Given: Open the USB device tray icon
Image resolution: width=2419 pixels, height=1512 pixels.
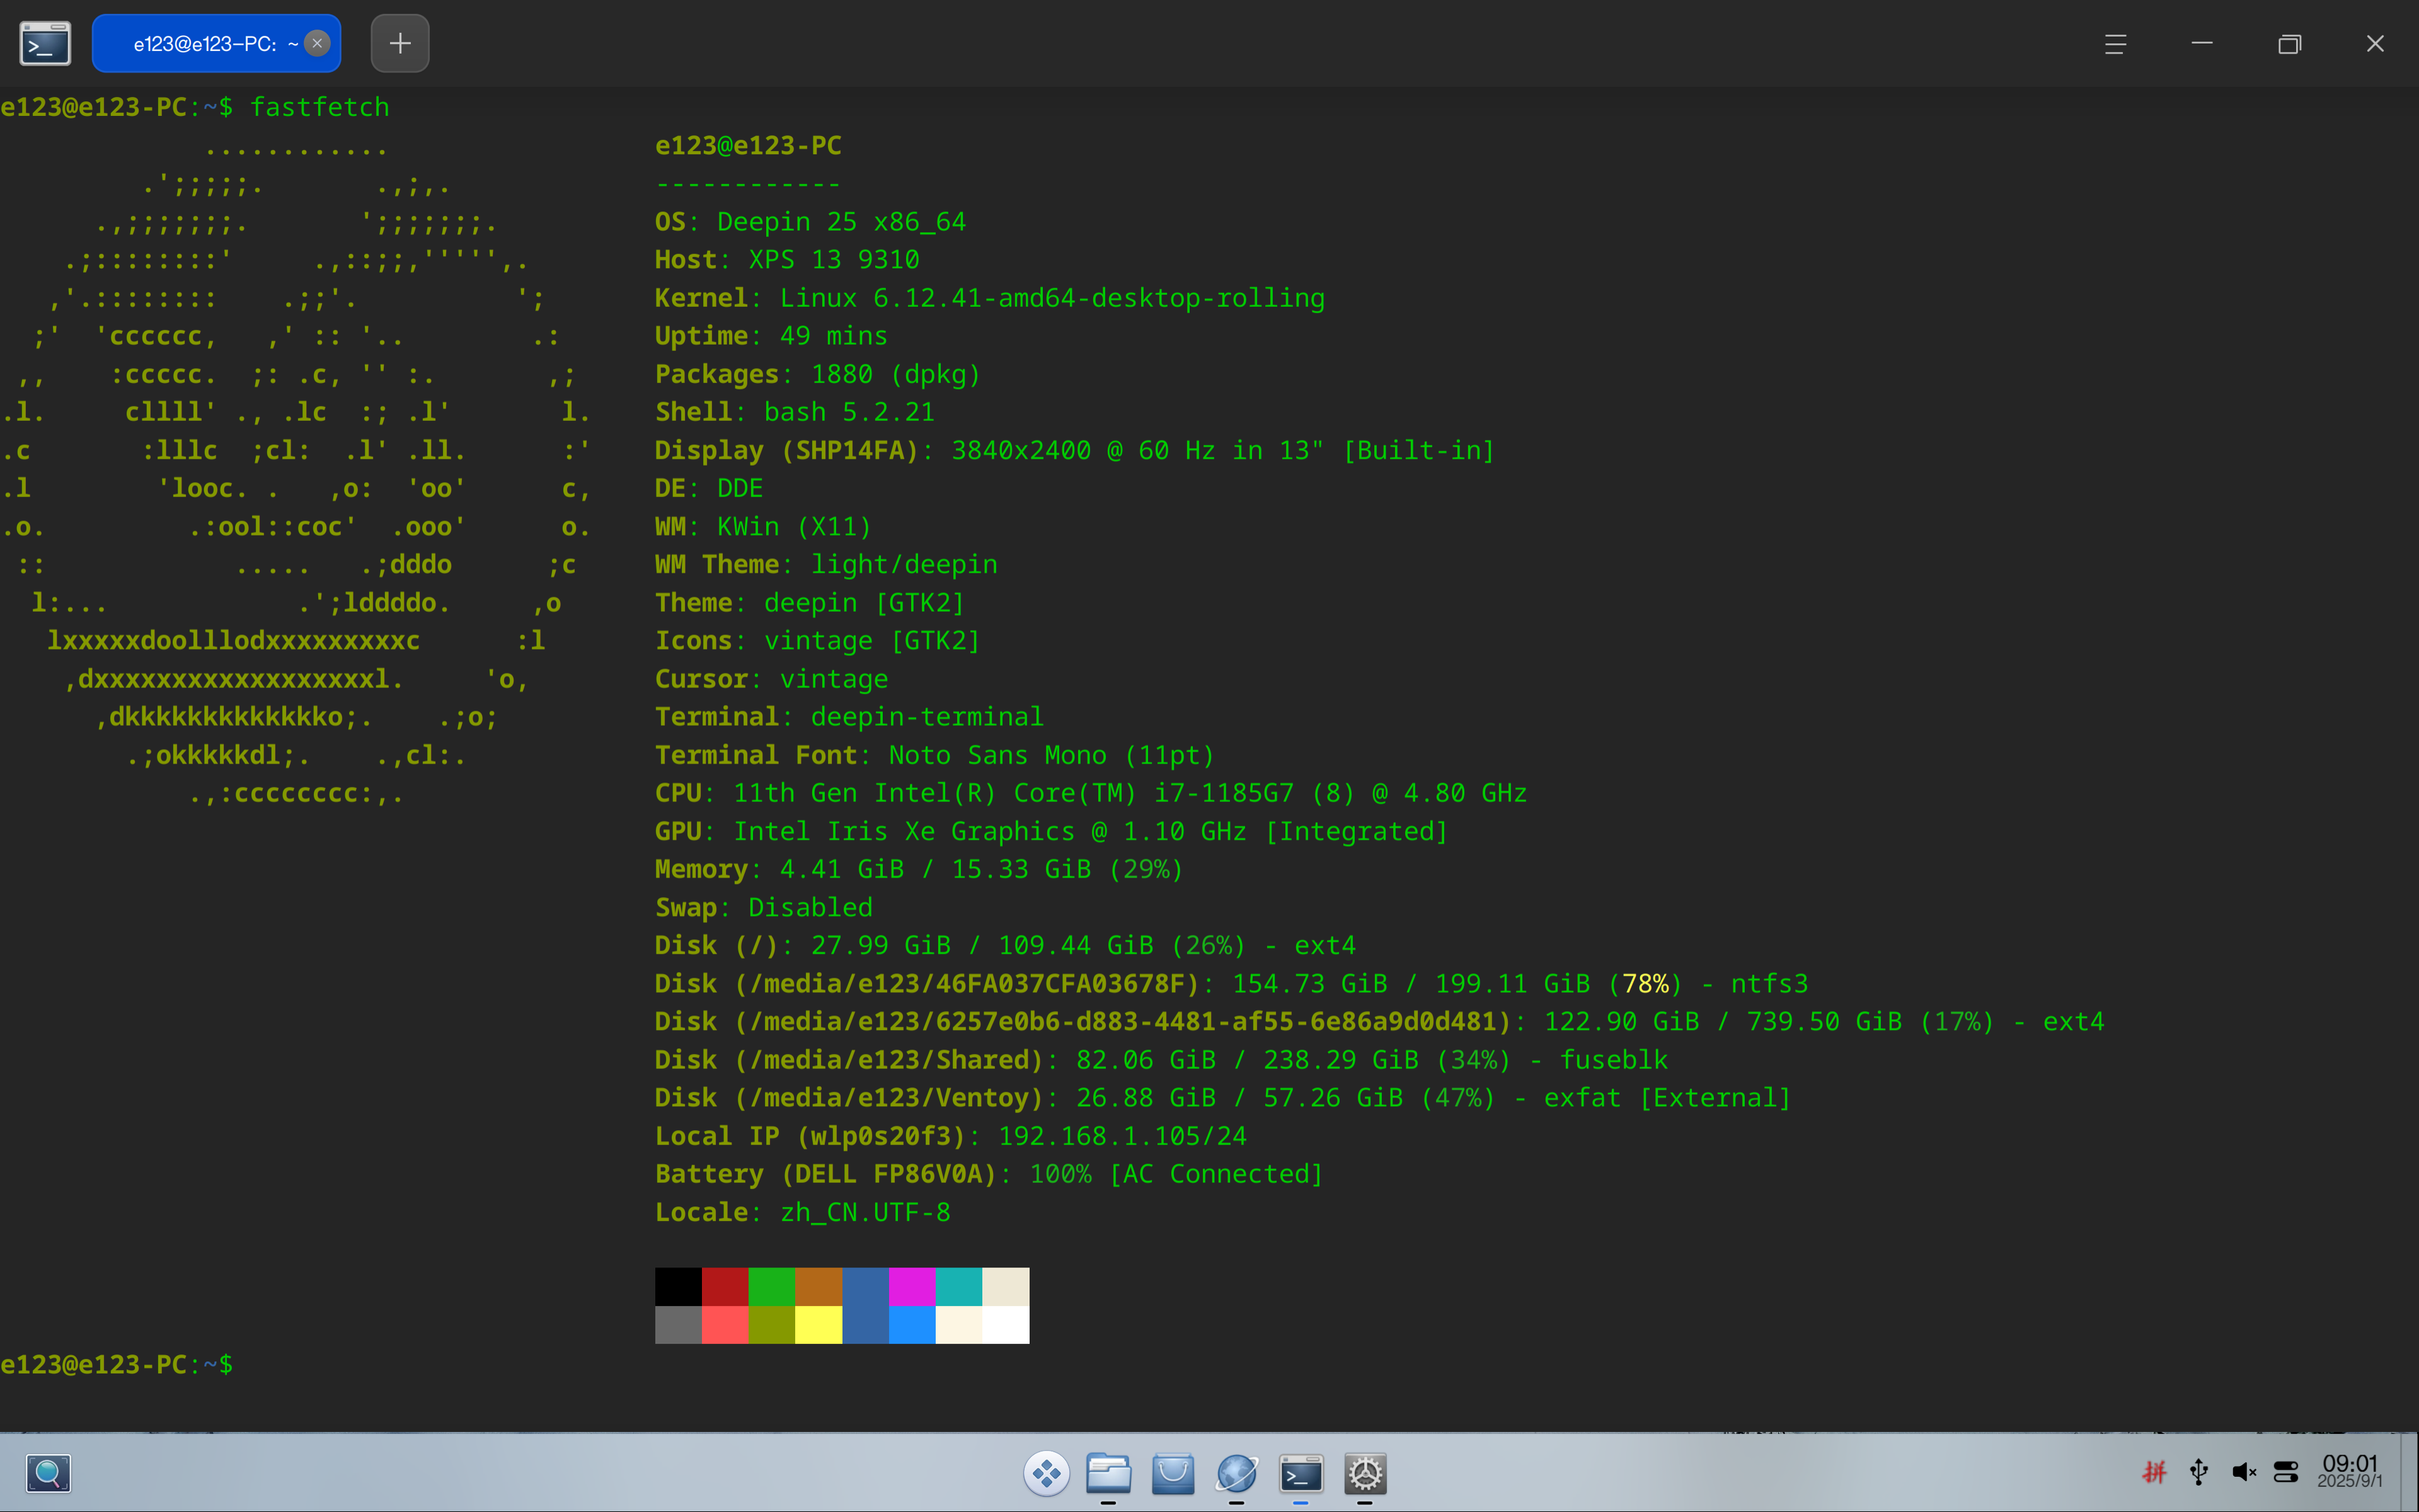Looking at the screenshot, I should pyautogui.click(x=2198, y=1472).
